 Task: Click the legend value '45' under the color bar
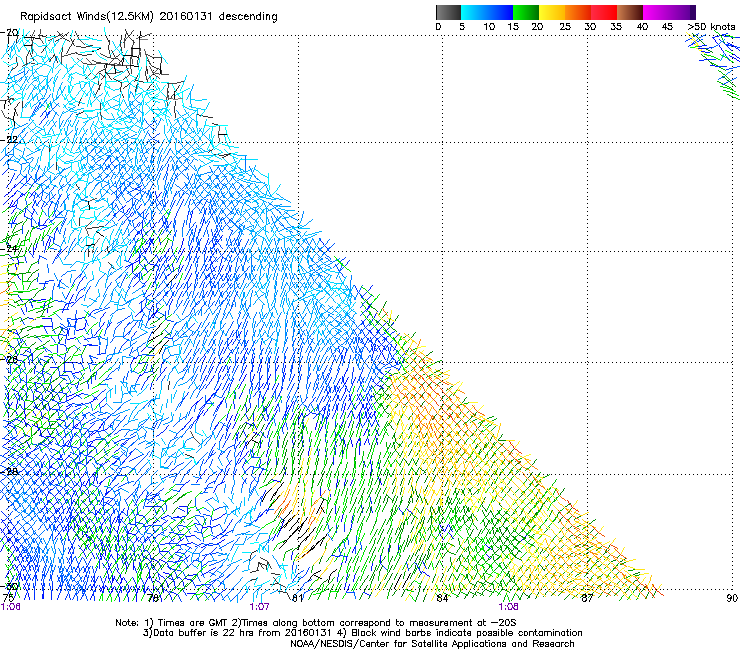pos(667,27)
